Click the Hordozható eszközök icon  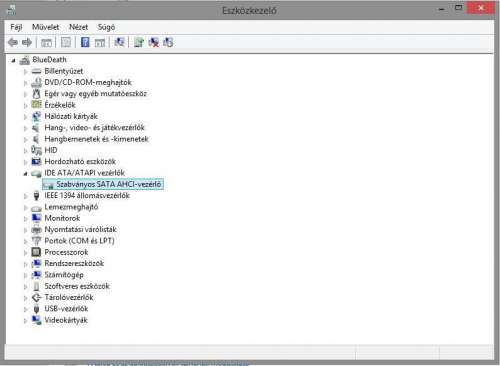coord(36,162)
